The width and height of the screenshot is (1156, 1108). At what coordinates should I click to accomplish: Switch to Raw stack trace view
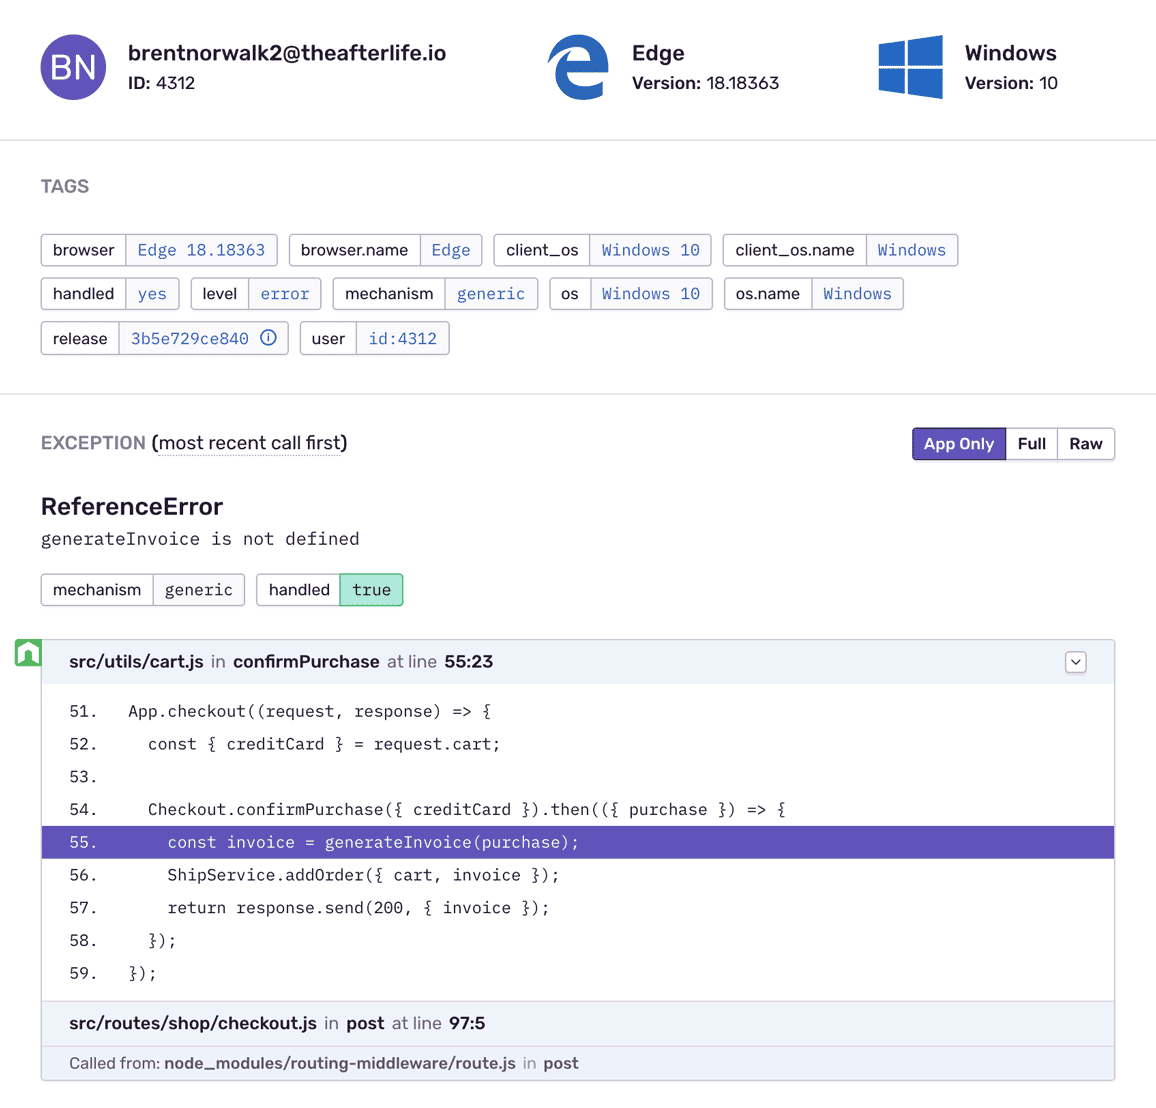point(1085,444)
